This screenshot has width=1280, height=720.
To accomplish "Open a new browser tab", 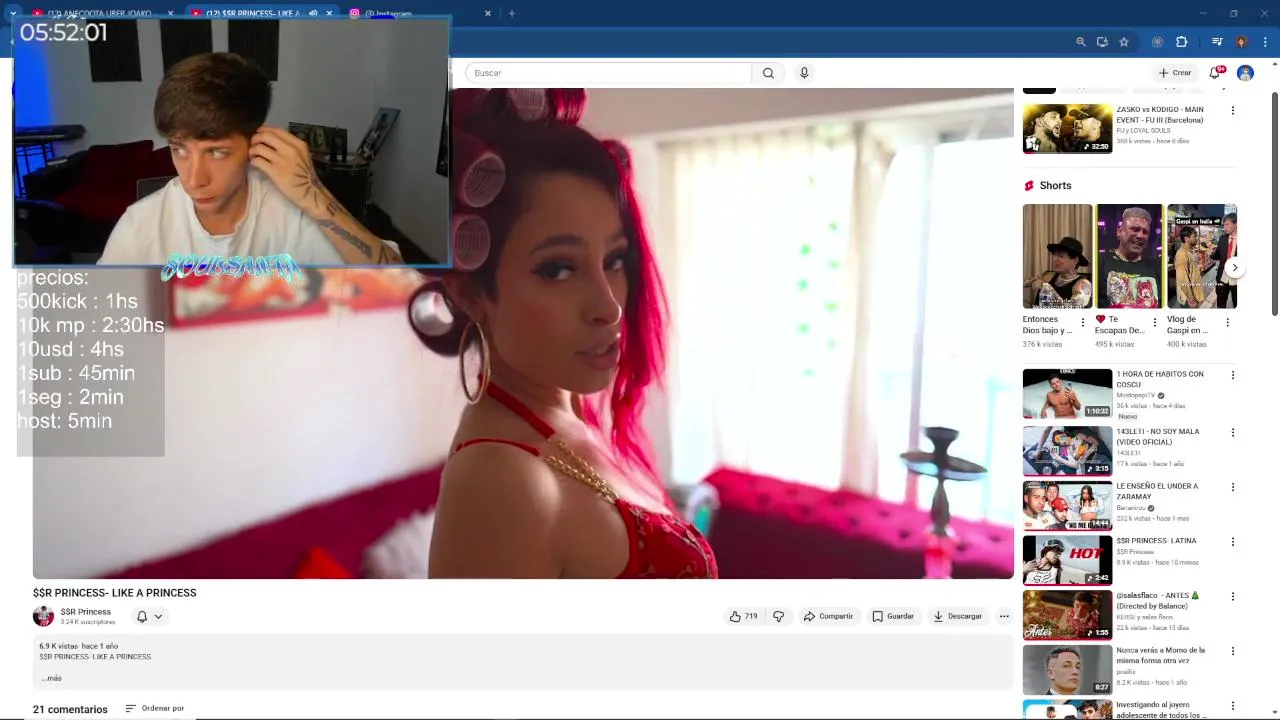I will (512, 13).
